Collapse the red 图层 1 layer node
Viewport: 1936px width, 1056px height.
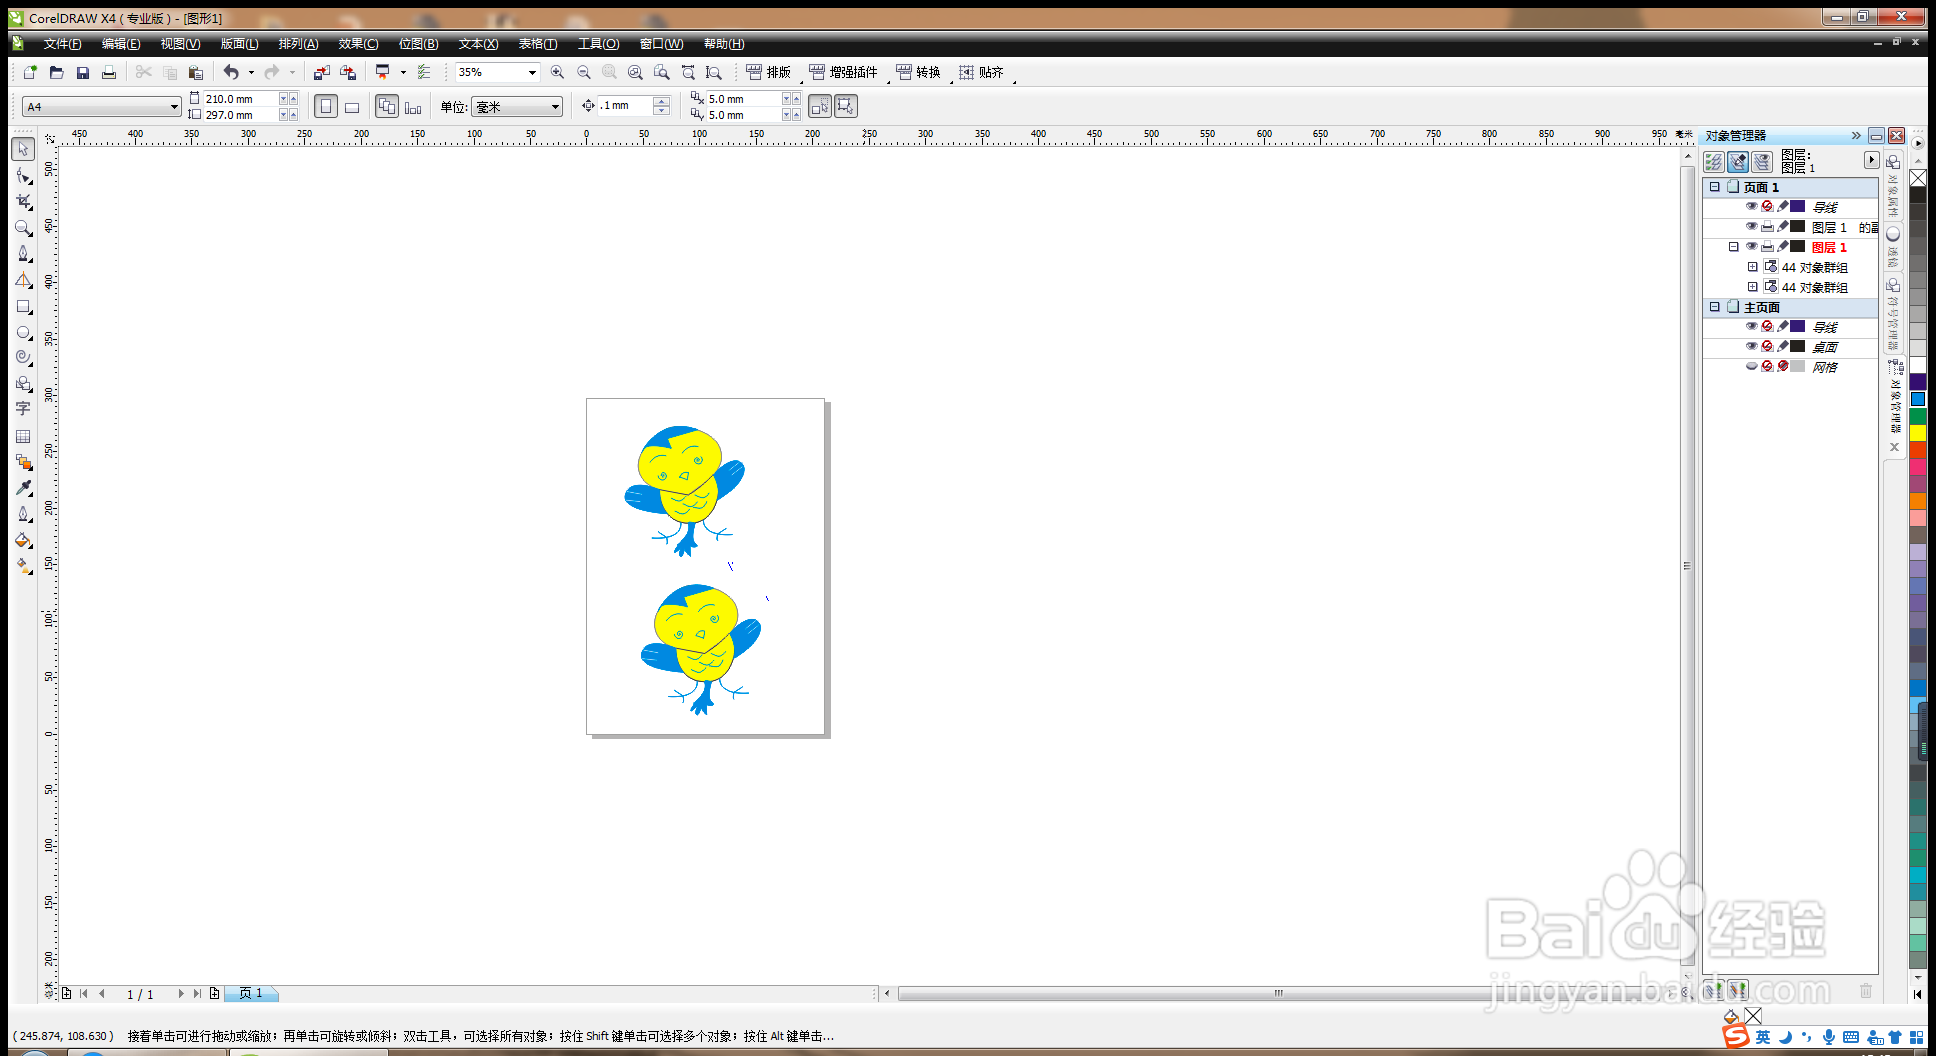(x=1734, y=247)
